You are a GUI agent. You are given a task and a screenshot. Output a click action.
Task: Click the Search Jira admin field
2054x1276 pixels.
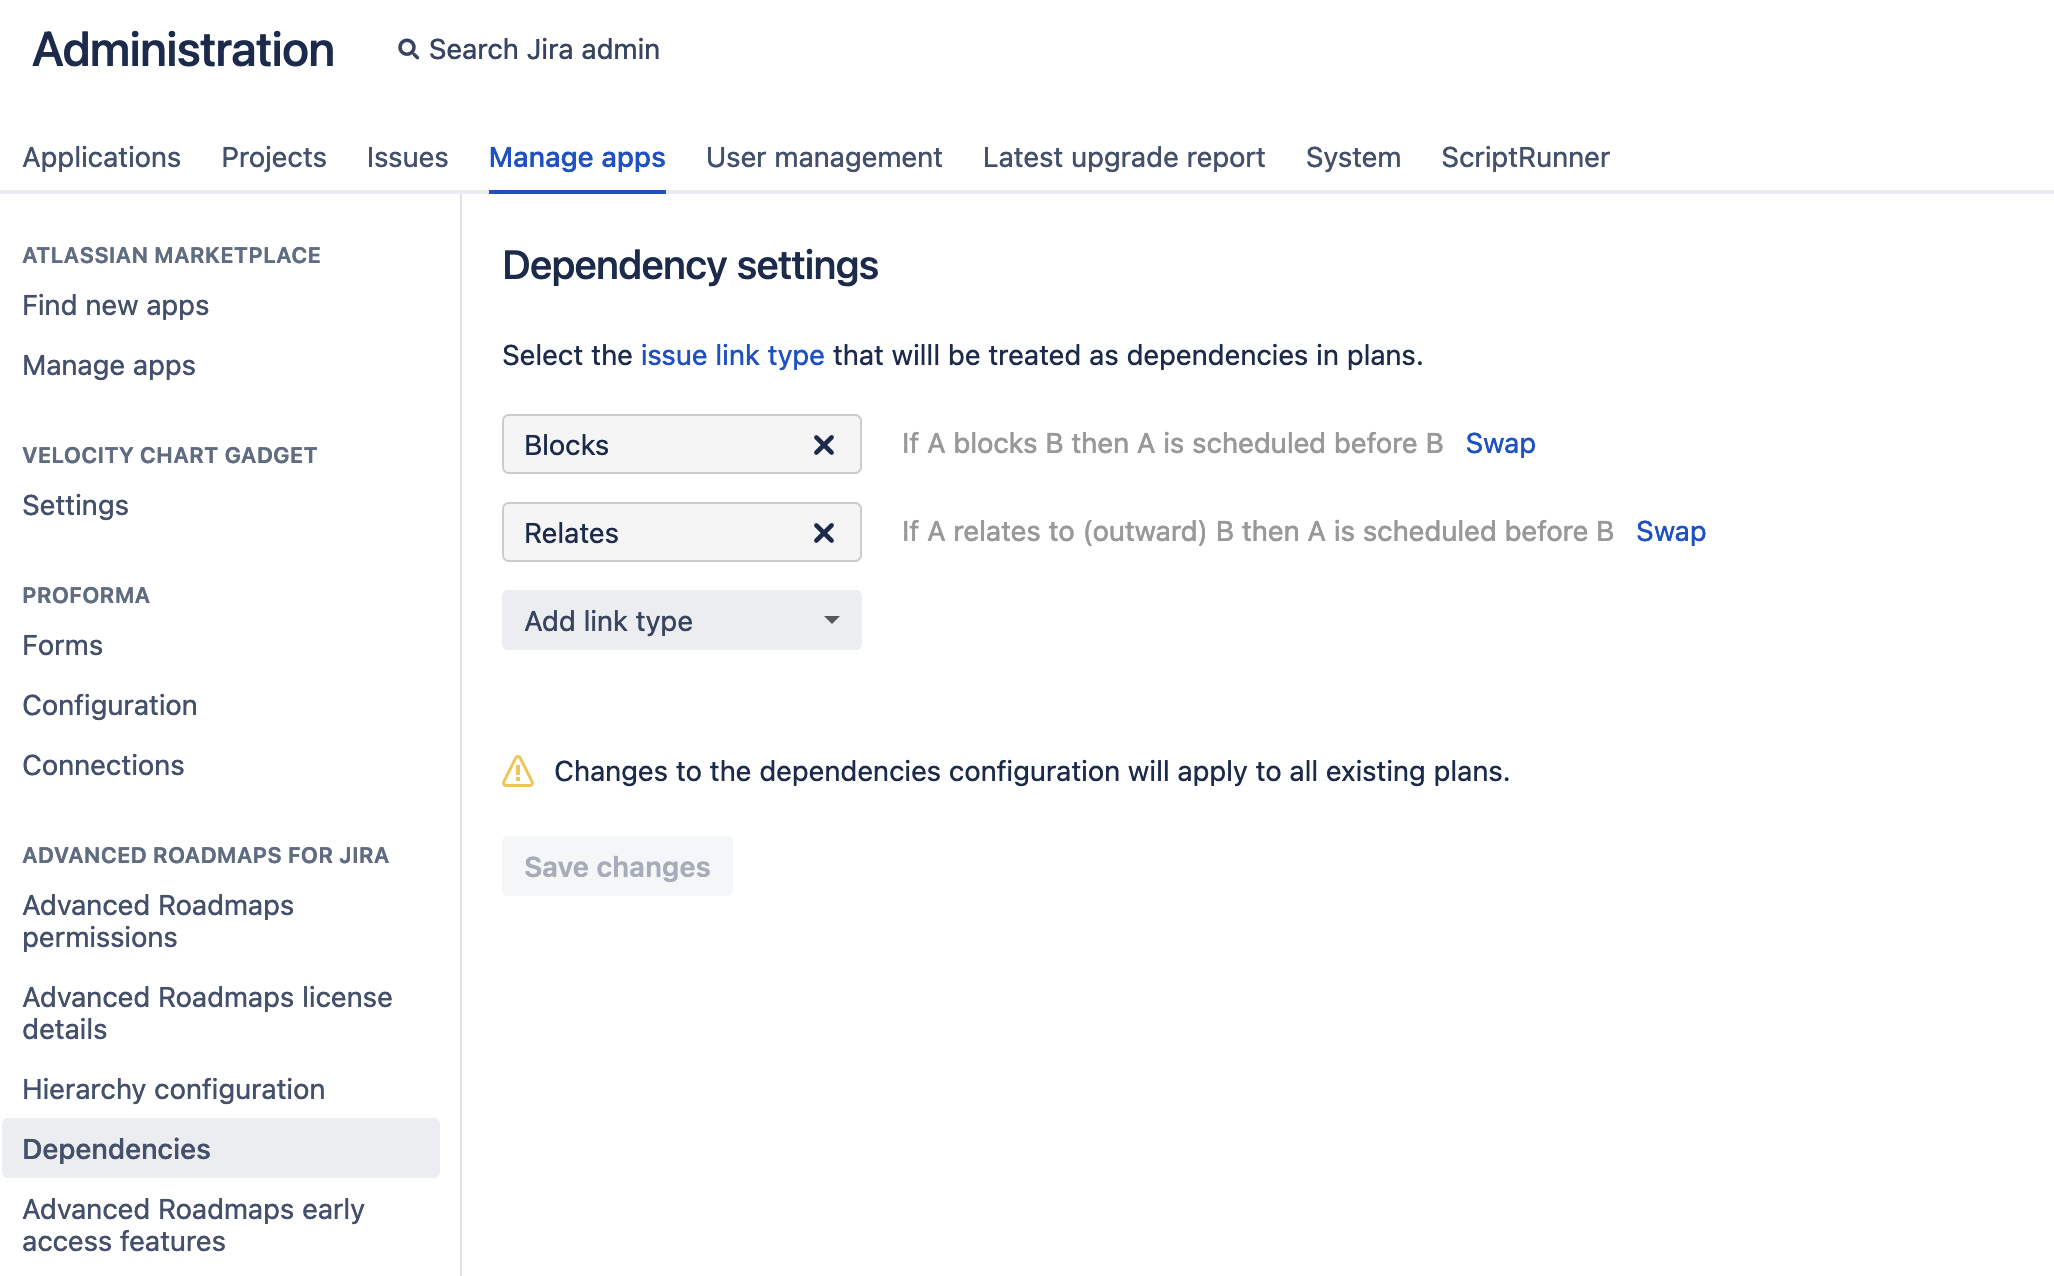(544, 49)
